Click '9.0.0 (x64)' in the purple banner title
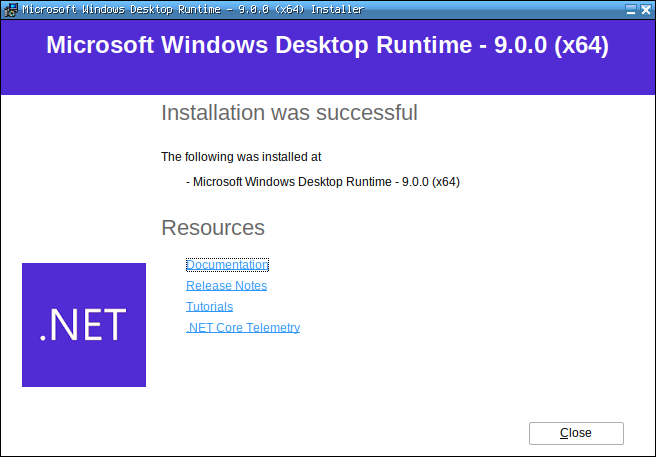 (551, 46)
